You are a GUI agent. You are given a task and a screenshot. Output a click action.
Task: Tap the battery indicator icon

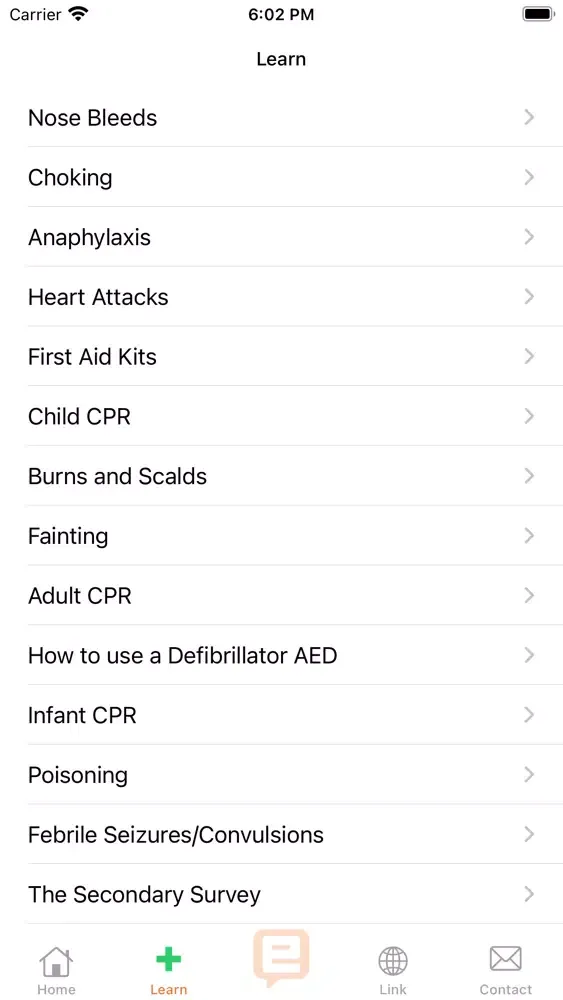[539, 14]
